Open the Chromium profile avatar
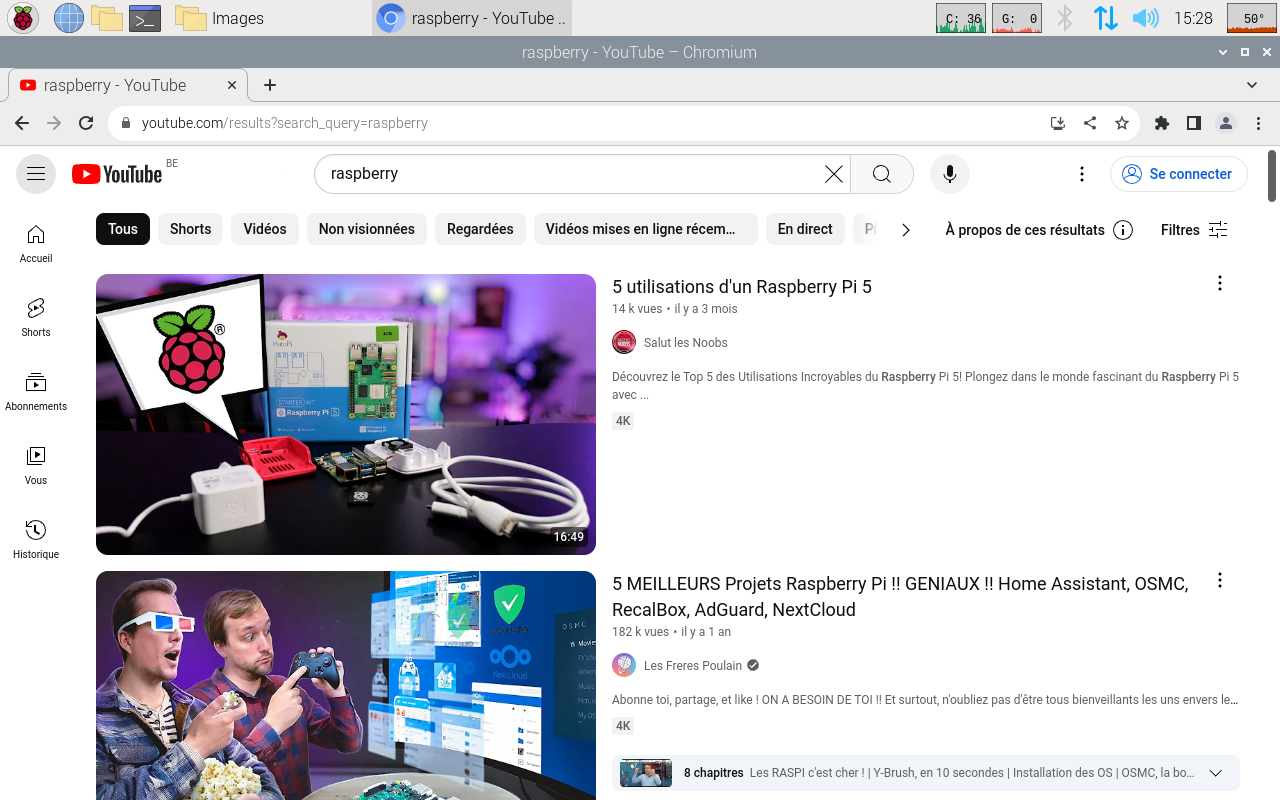The width and height of the screenshot is (1280, 800). (1225, 123)
